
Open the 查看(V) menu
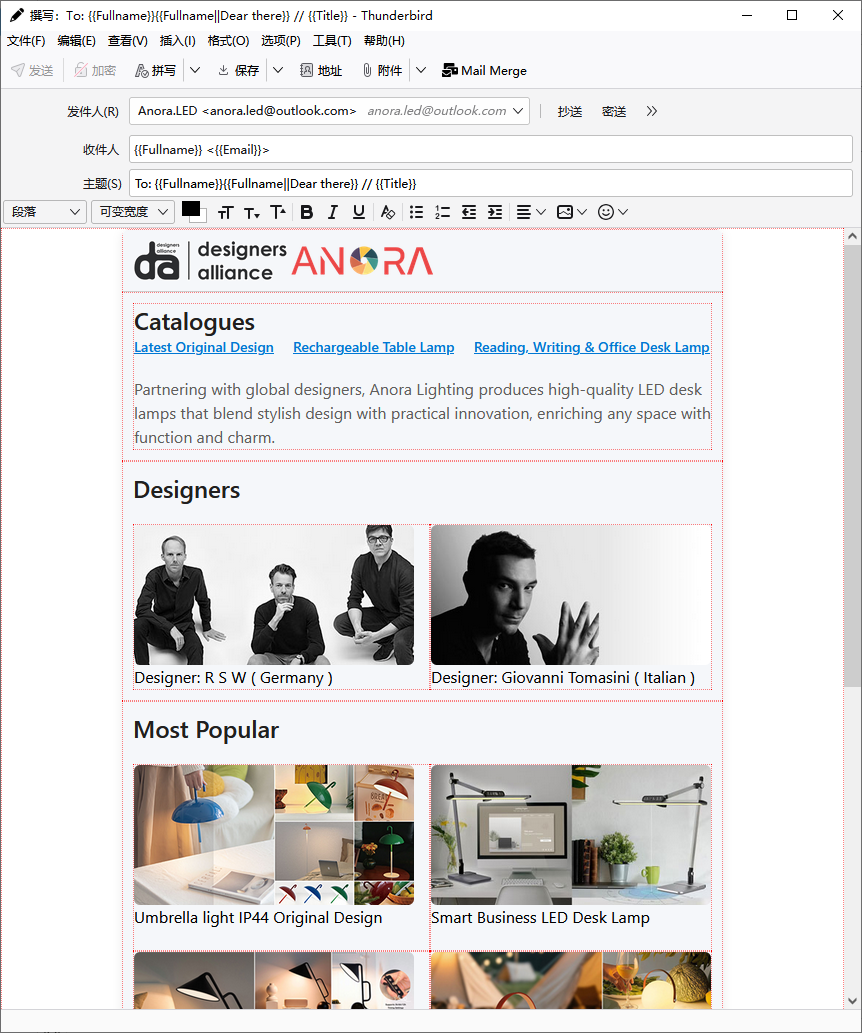pyautogui.click(x=128, y=41)
